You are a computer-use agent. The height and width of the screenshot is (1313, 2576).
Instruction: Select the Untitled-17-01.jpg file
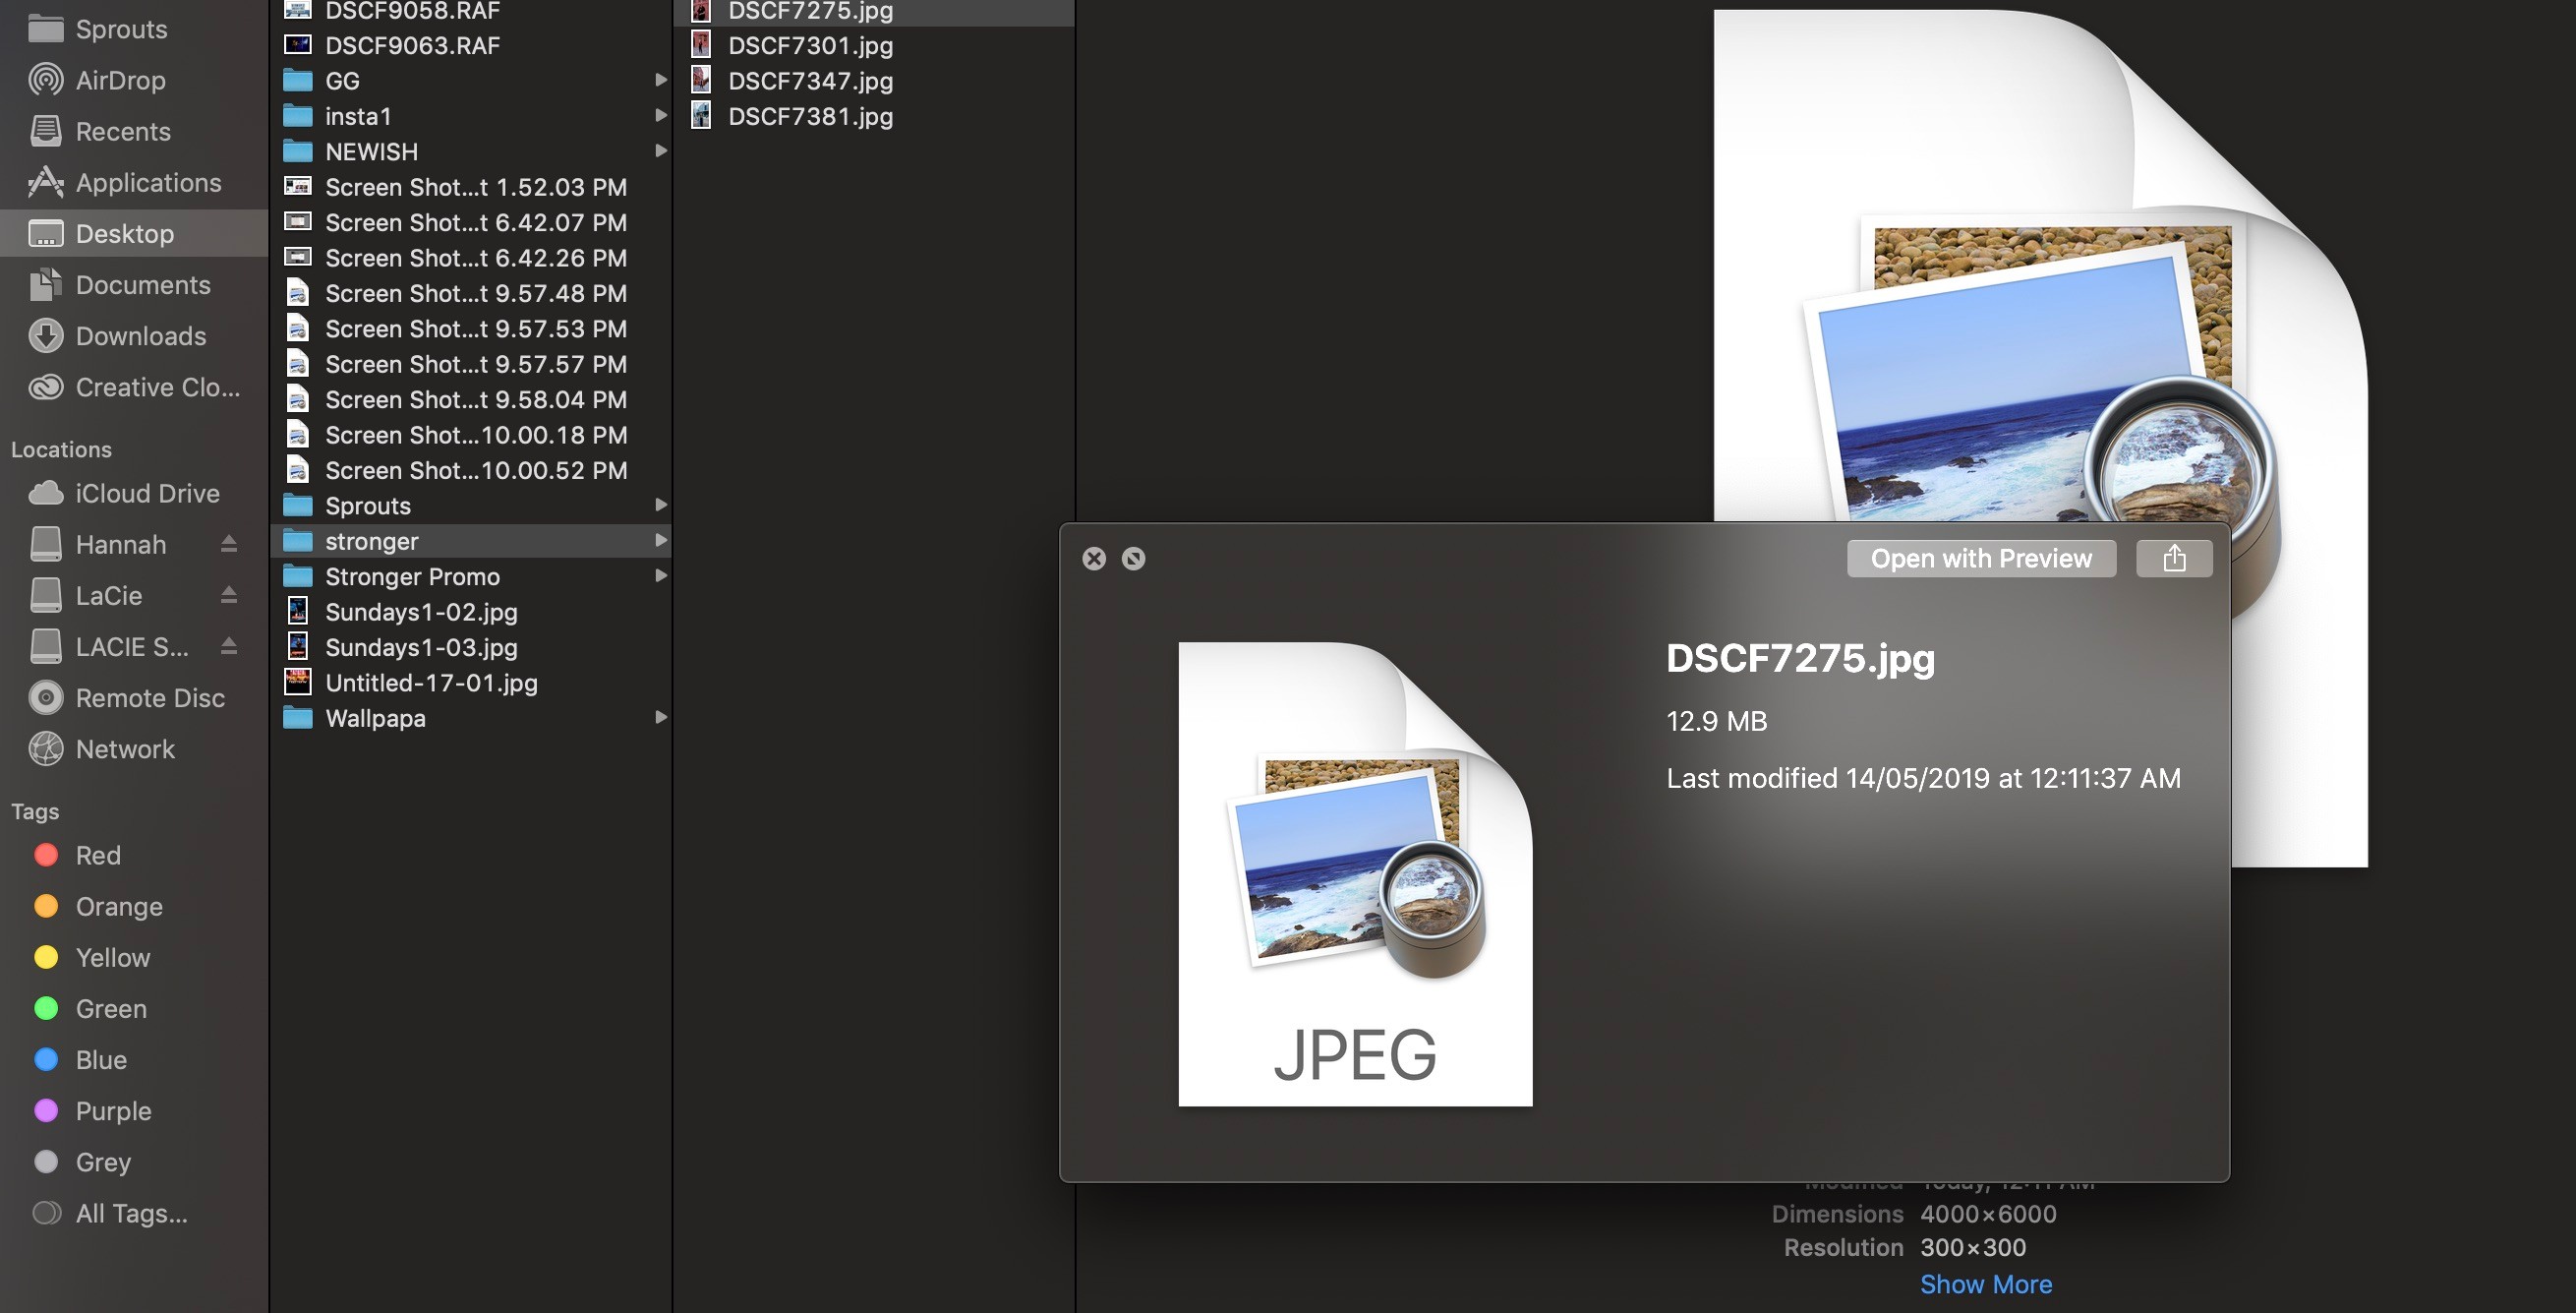point(431,683)
